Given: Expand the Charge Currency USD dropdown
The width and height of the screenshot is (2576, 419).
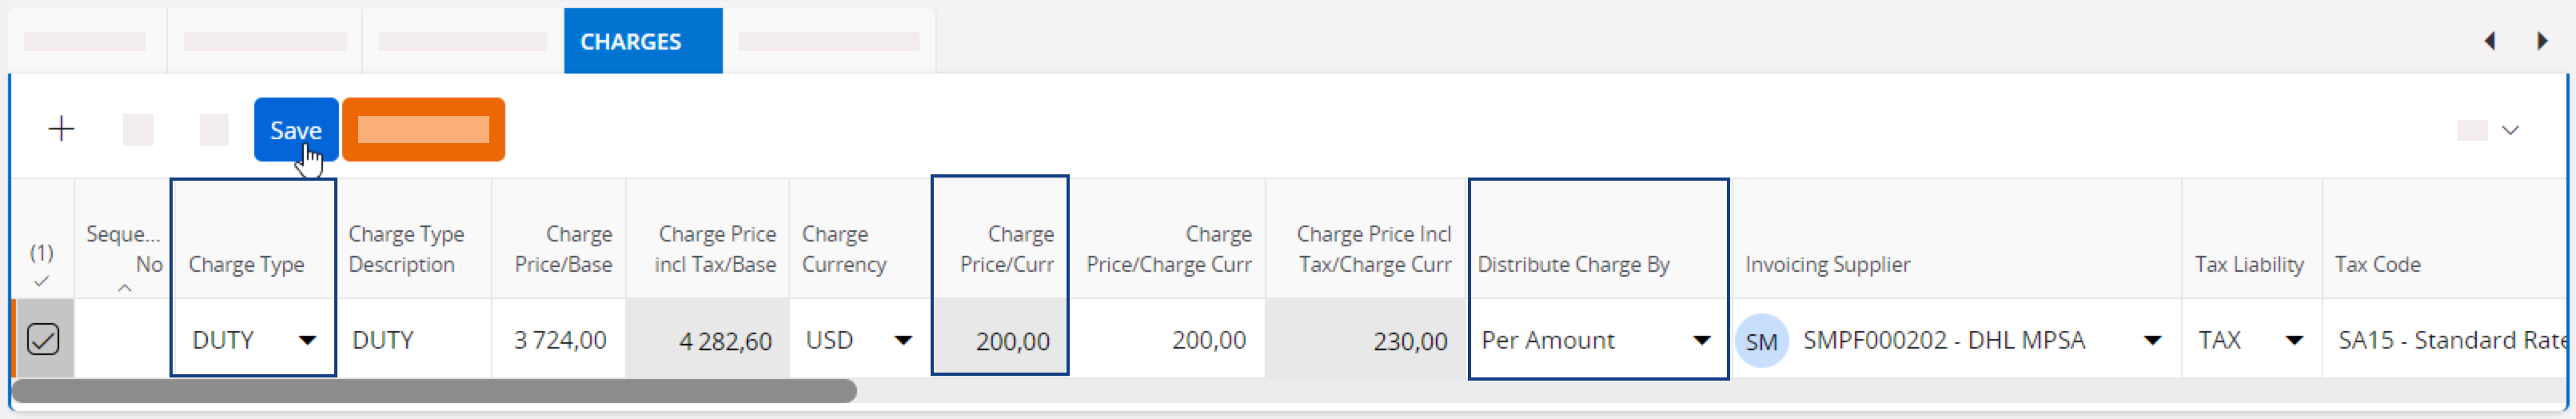Looking at the screenshot, I should (x=903, y=340).
